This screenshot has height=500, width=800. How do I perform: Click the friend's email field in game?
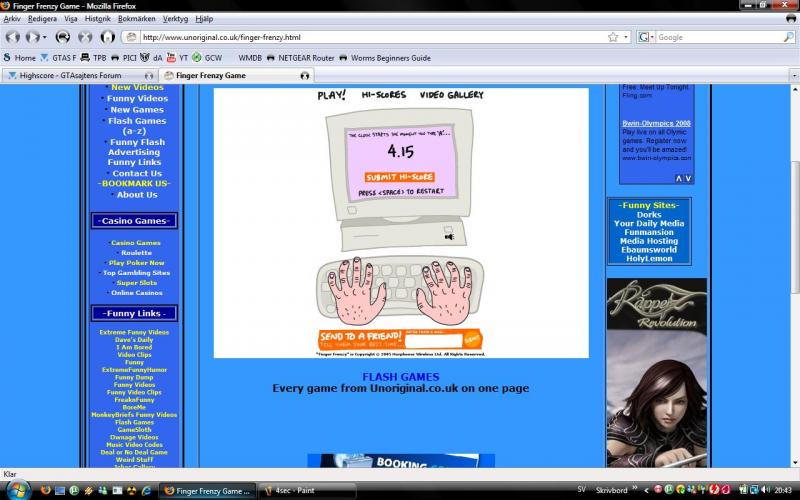coord(433,341)
